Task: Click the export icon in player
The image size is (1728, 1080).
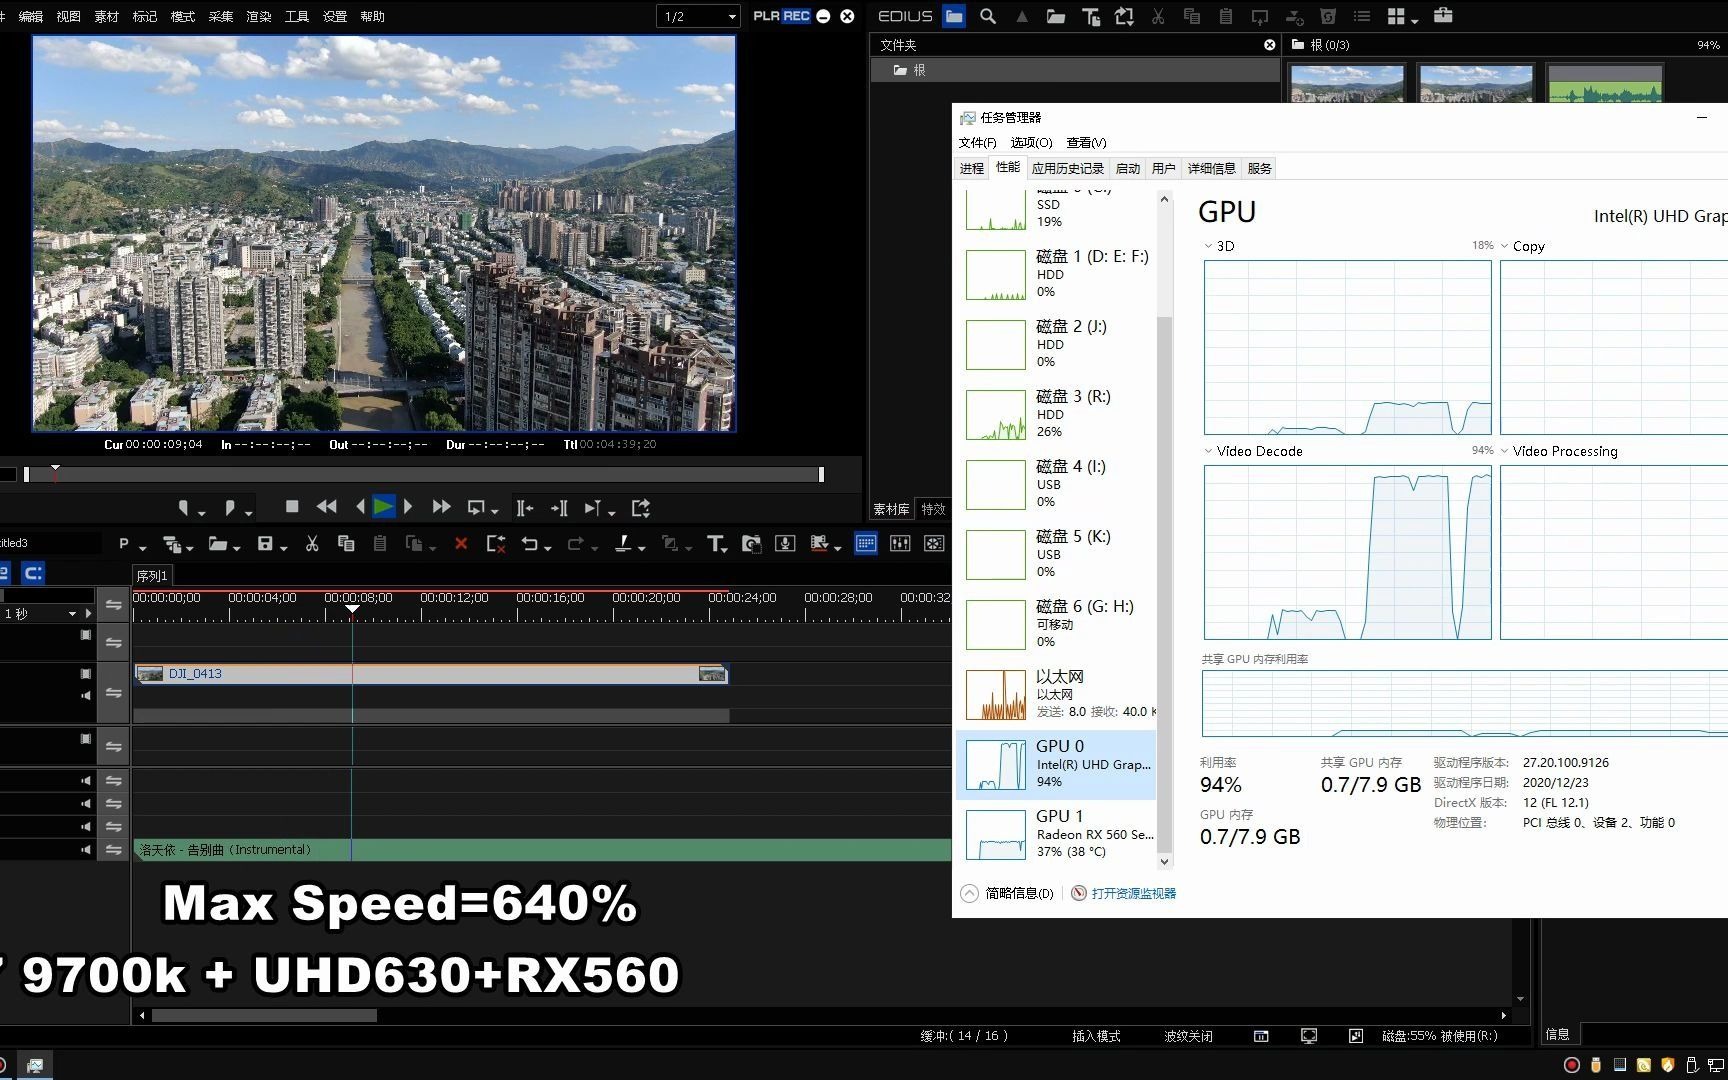Action: point(641,508)
